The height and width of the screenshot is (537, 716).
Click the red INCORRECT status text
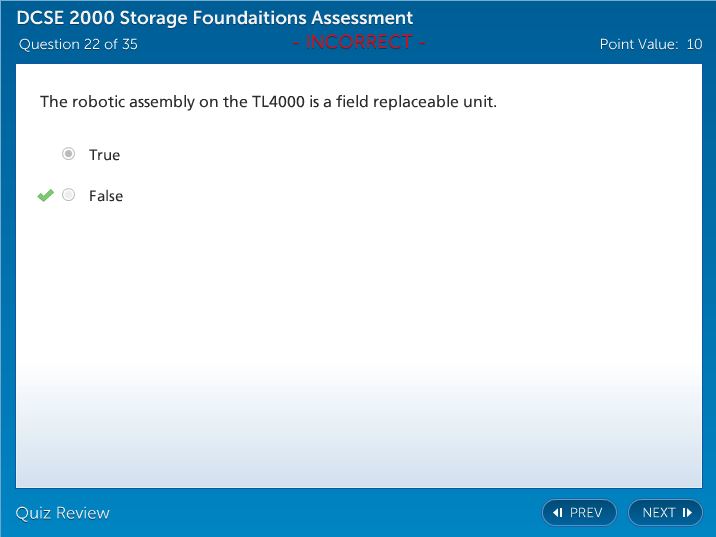[360, 42]
